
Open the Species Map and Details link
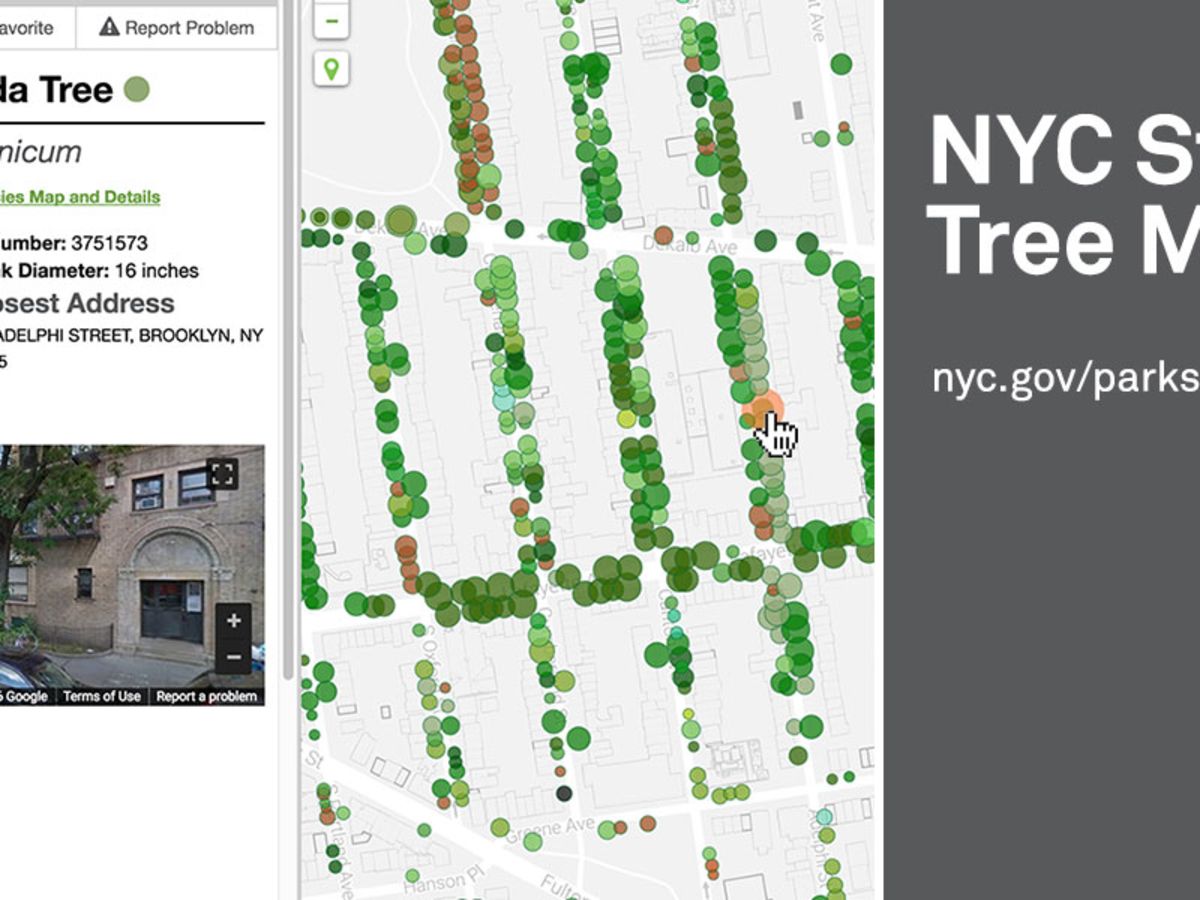click(x=80, y=196)
